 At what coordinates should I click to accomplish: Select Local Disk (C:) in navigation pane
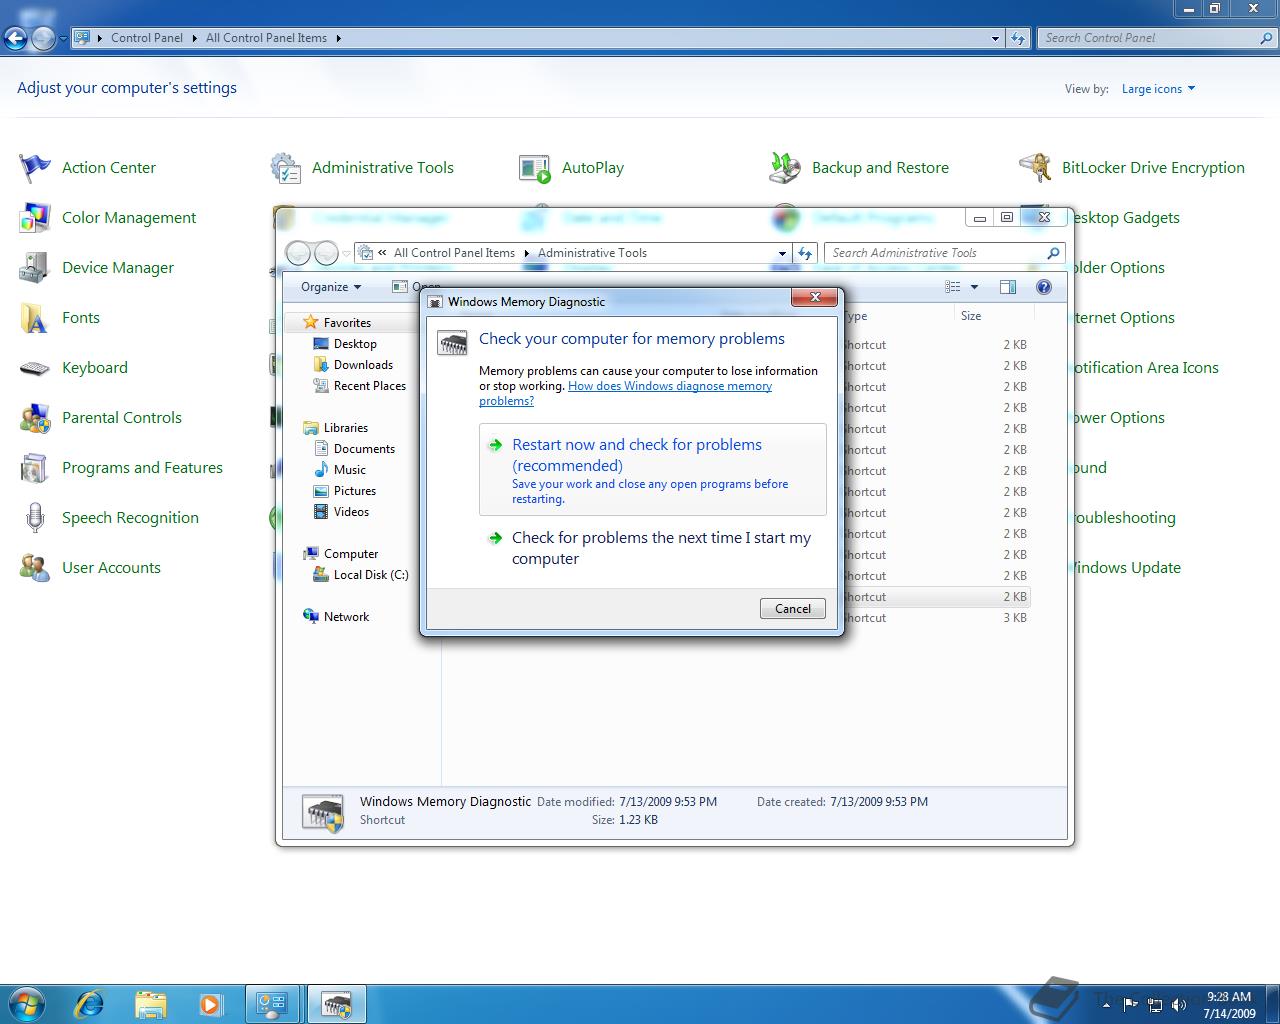(371, 575)
